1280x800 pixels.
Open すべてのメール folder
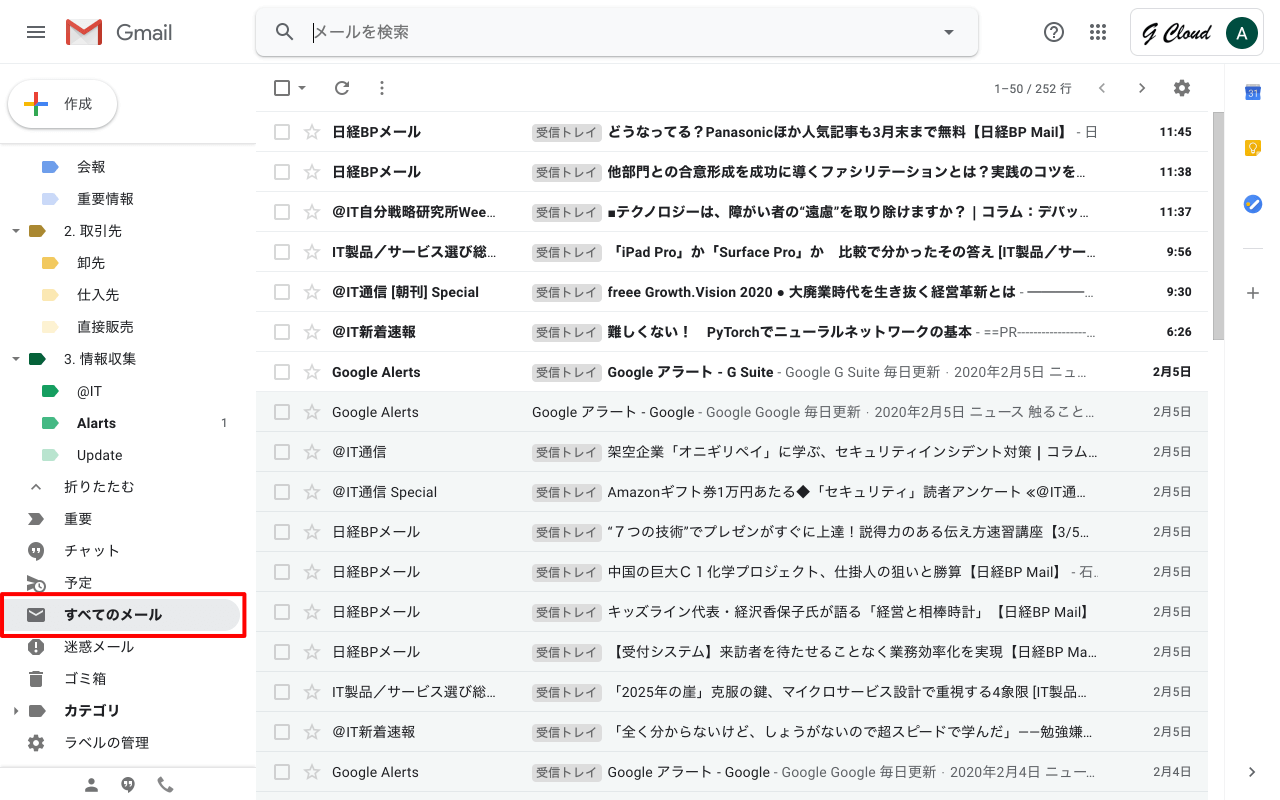(x=120, y=615)
